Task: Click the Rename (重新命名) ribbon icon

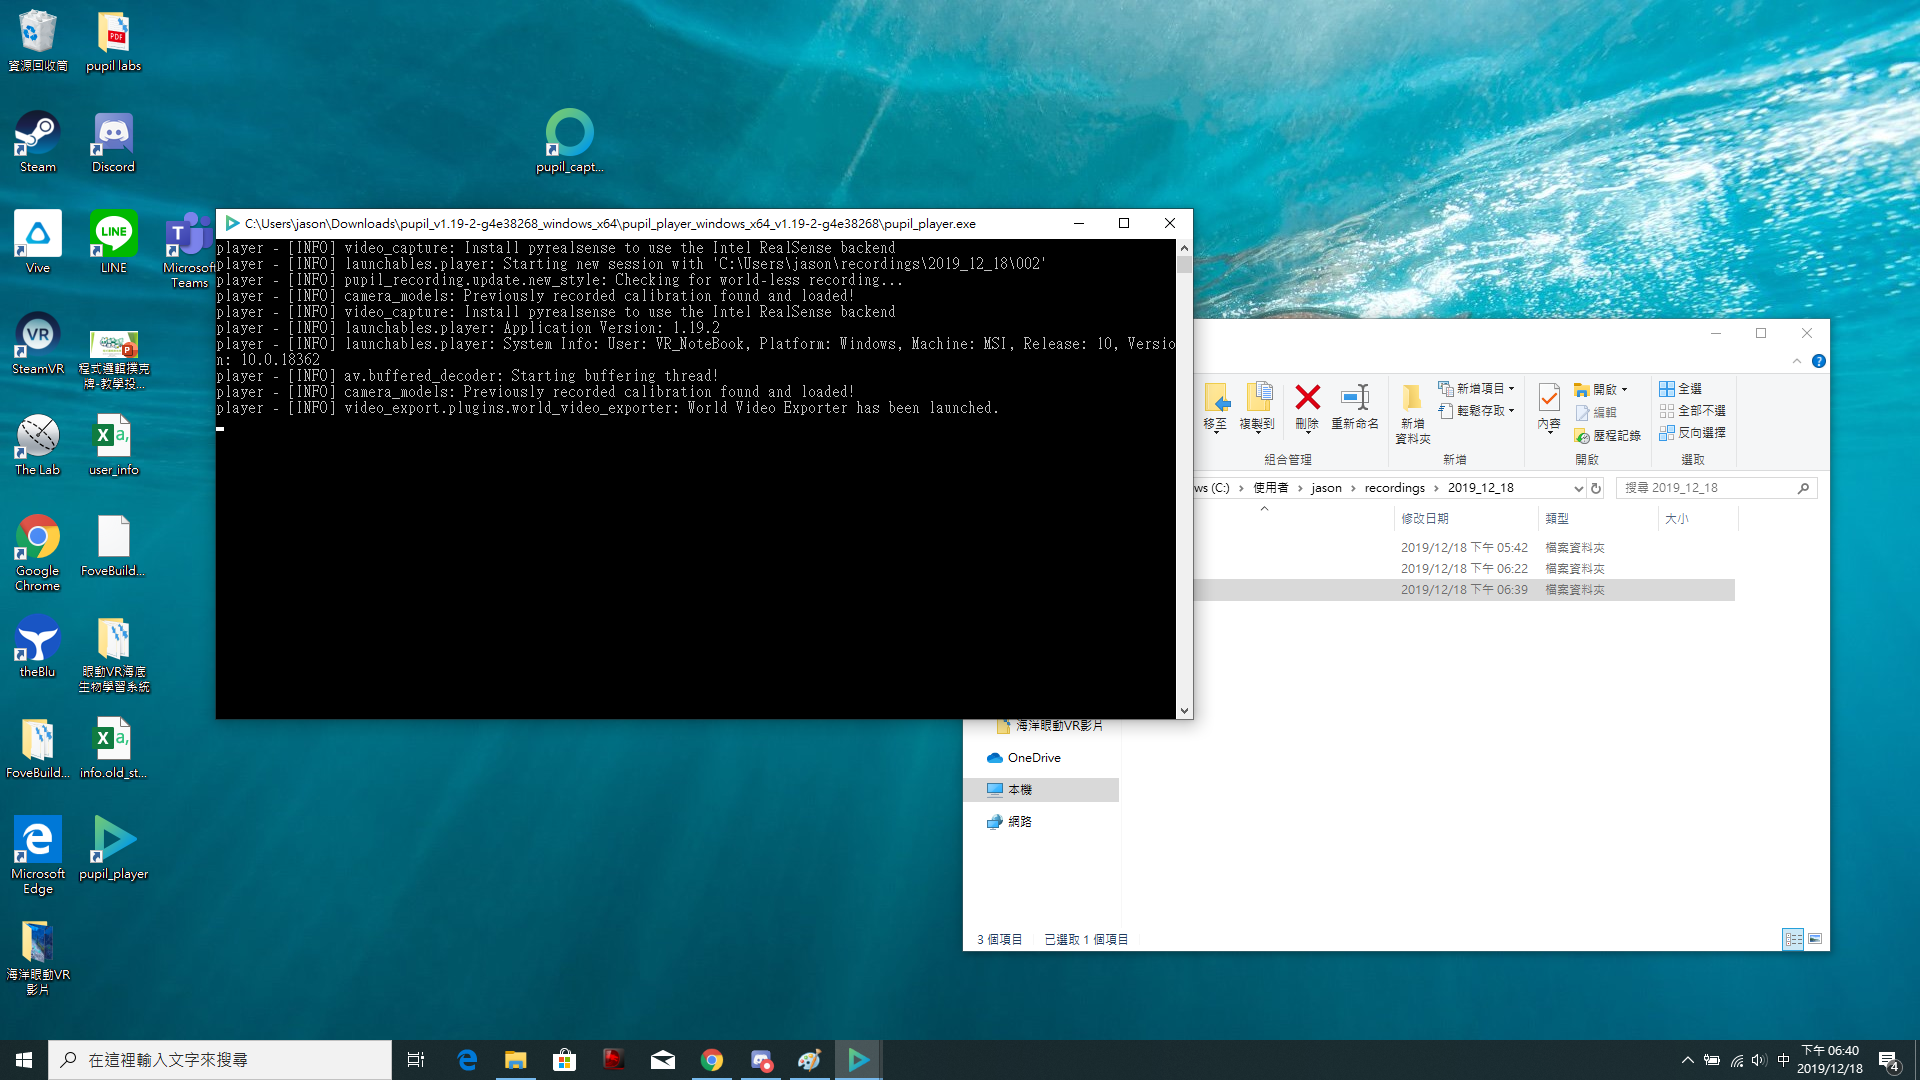Action: (1355, 407)
